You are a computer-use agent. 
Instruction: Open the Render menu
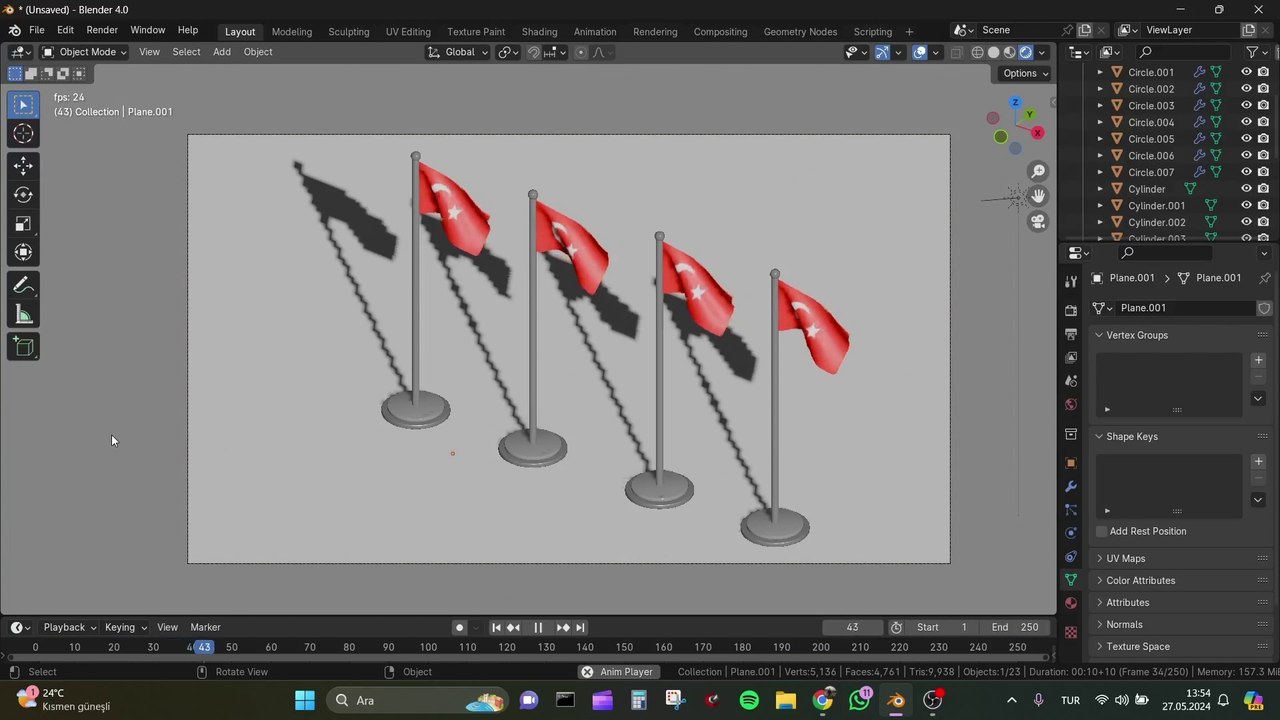(102, 30)
